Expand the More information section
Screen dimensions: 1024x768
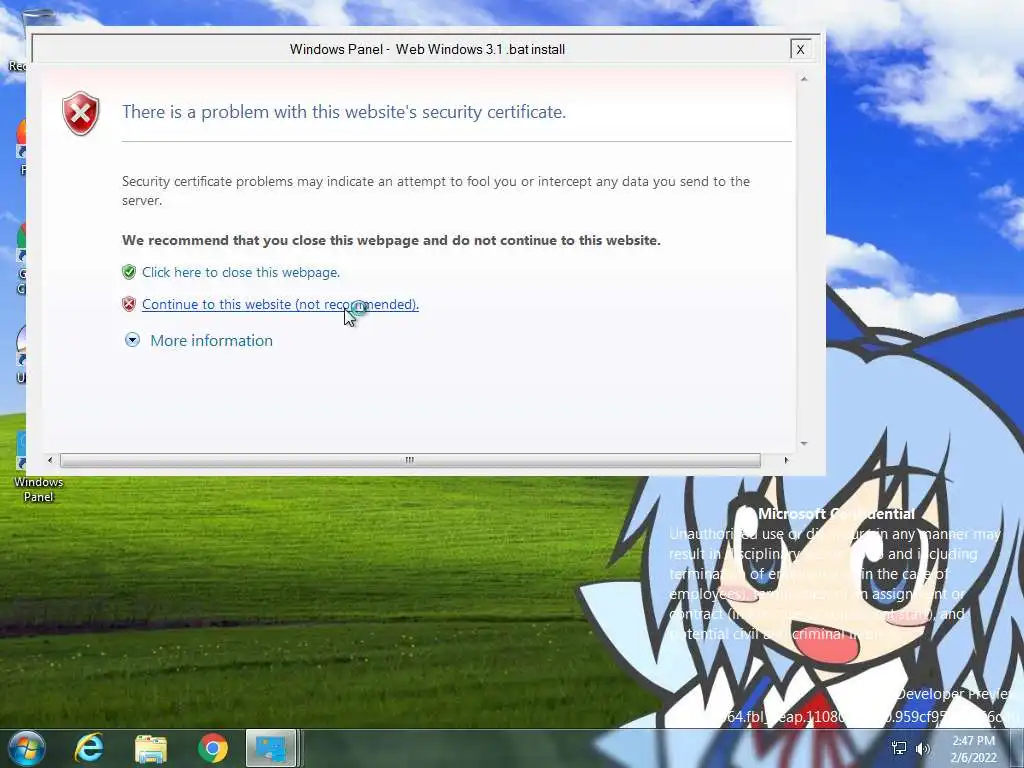133,340
